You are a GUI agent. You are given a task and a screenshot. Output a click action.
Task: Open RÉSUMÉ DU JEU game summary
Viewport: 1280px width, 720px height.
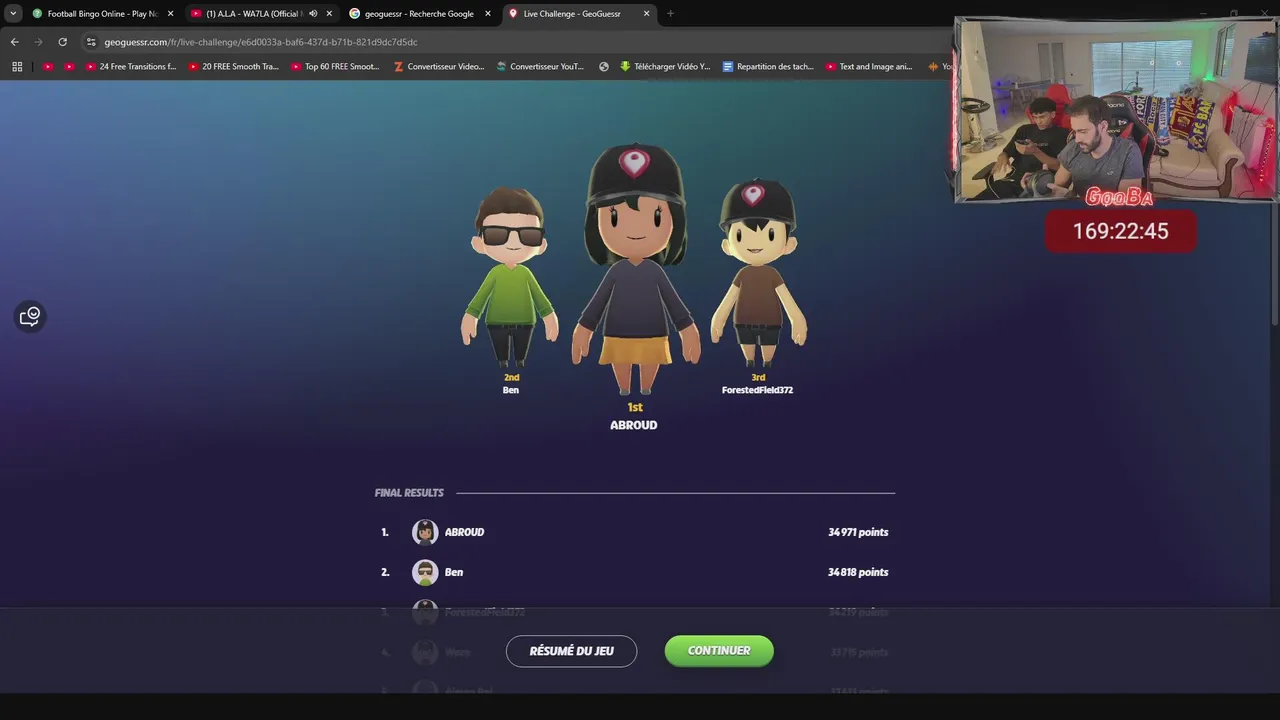click(x=571, y=651)
